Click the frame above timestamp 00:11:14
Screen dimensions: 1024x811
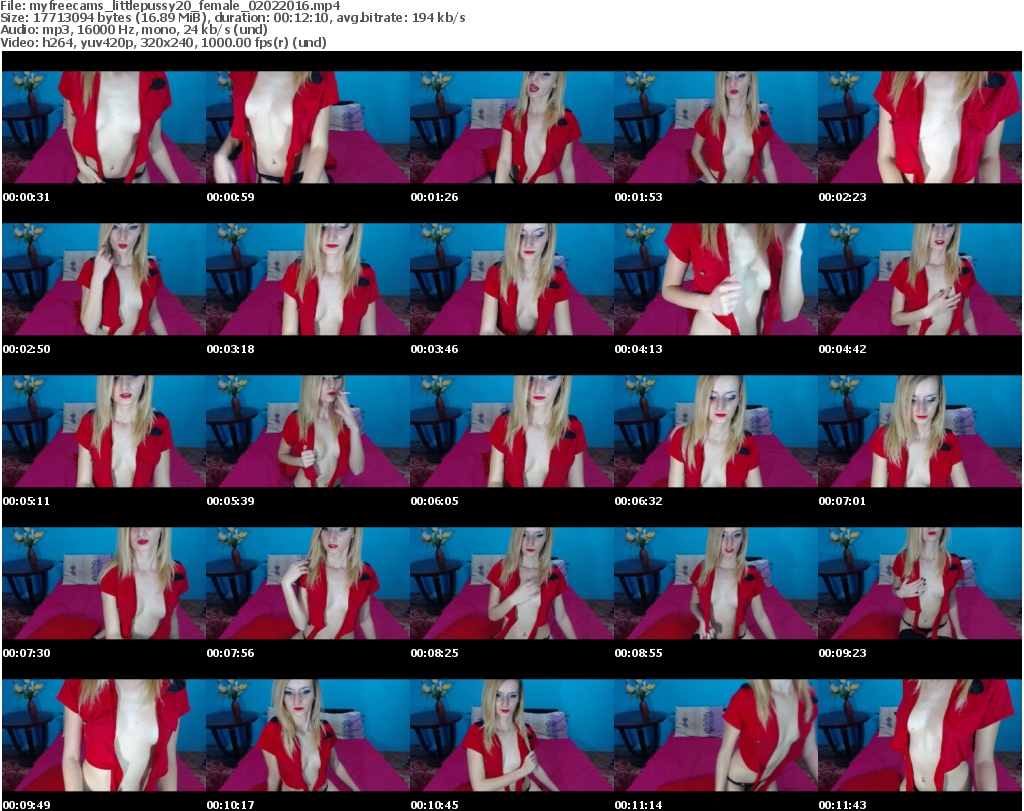click(716, 736)
